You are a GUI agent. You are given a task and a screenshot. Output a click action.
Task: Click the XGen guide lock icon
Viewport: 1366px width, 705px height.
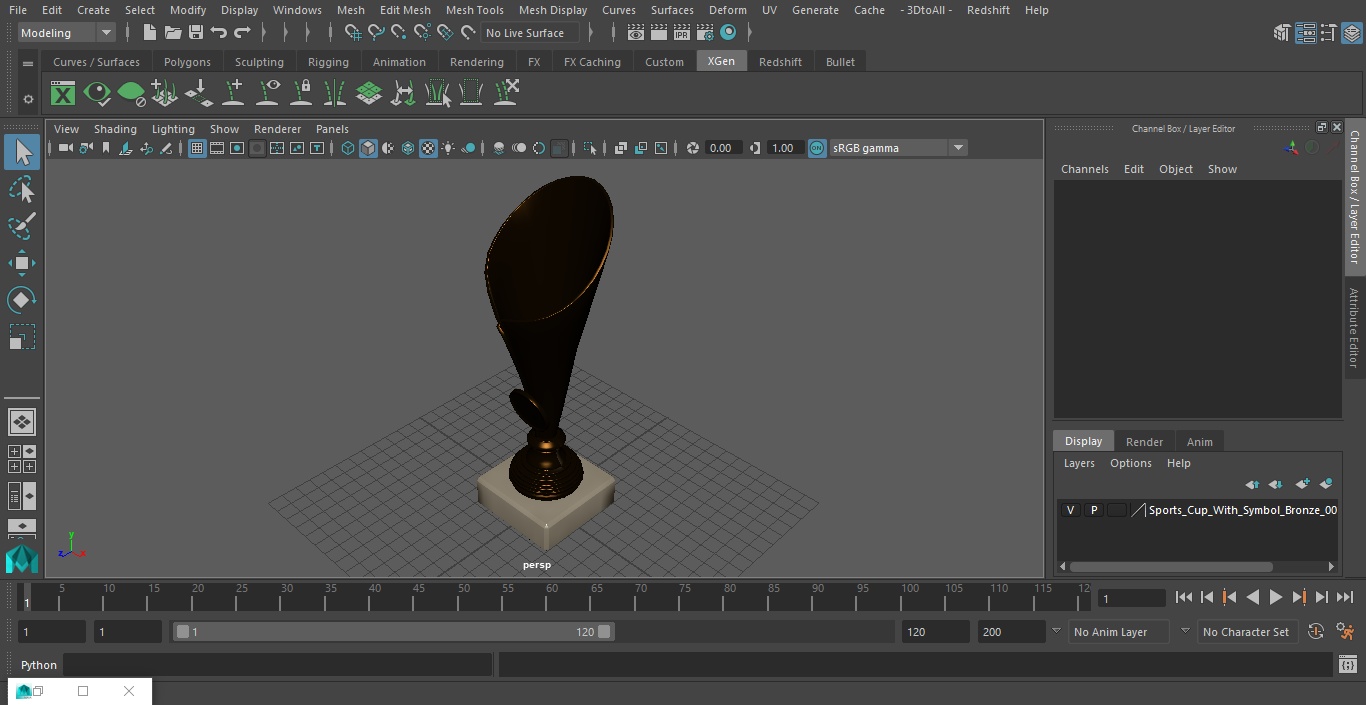[x=301, y=93]
